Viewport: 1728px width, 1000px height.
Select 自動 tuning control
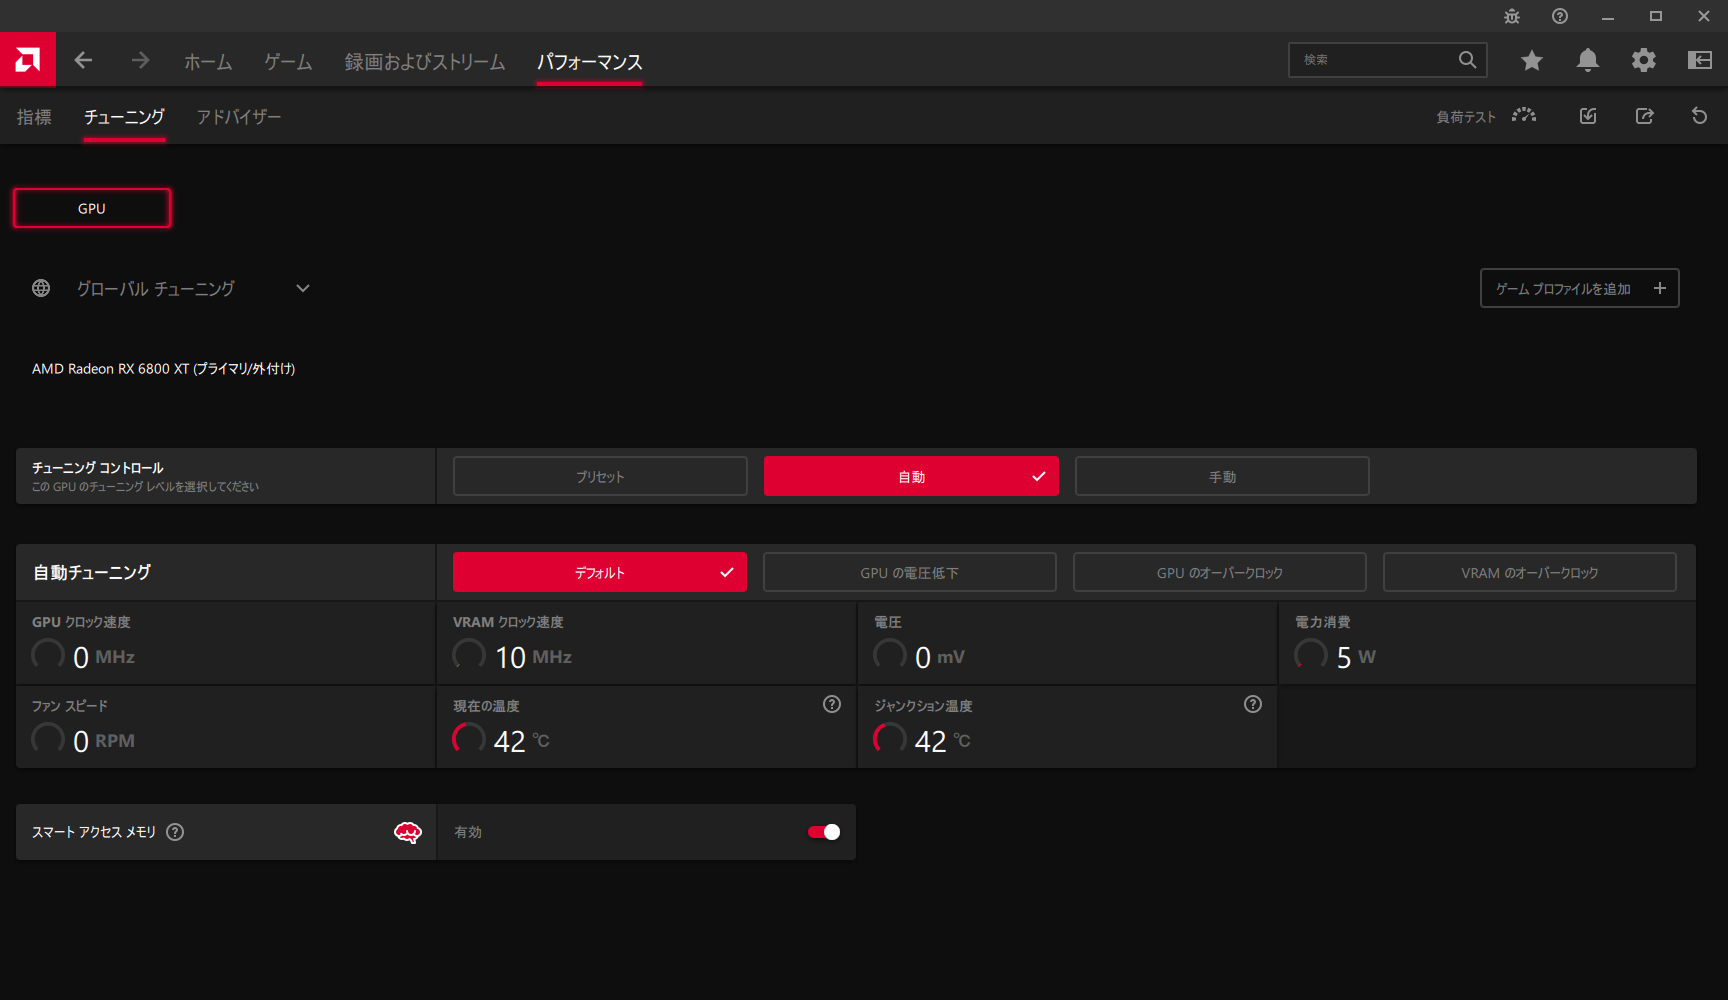[x=911, y=476]
